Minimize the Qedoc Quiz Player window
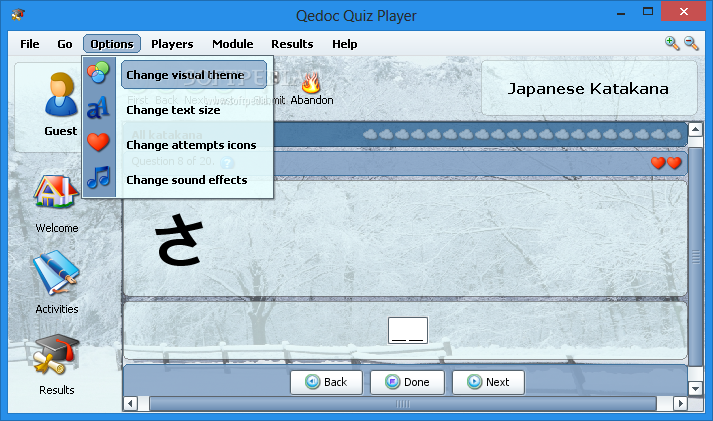This screenshot has height=421, width=713. coord(621,13)
